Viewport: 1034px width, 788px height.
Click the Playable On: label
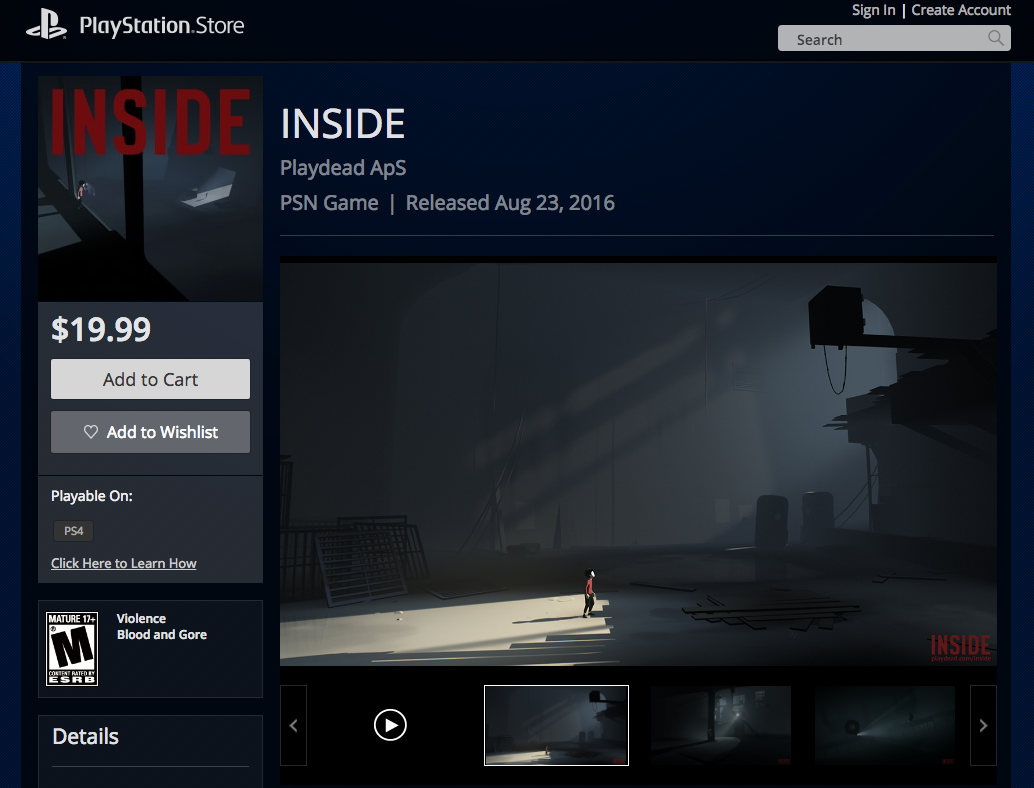click(92, 496)
